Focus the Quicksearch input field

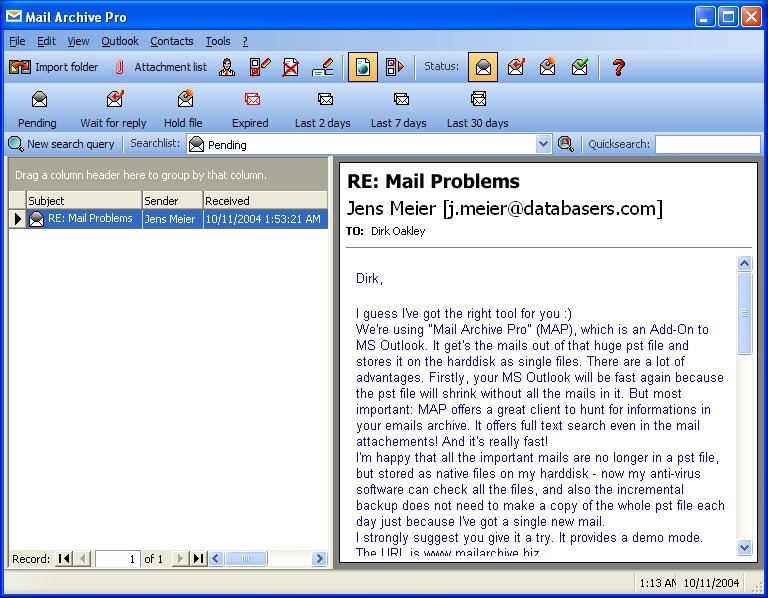(708, 144)
